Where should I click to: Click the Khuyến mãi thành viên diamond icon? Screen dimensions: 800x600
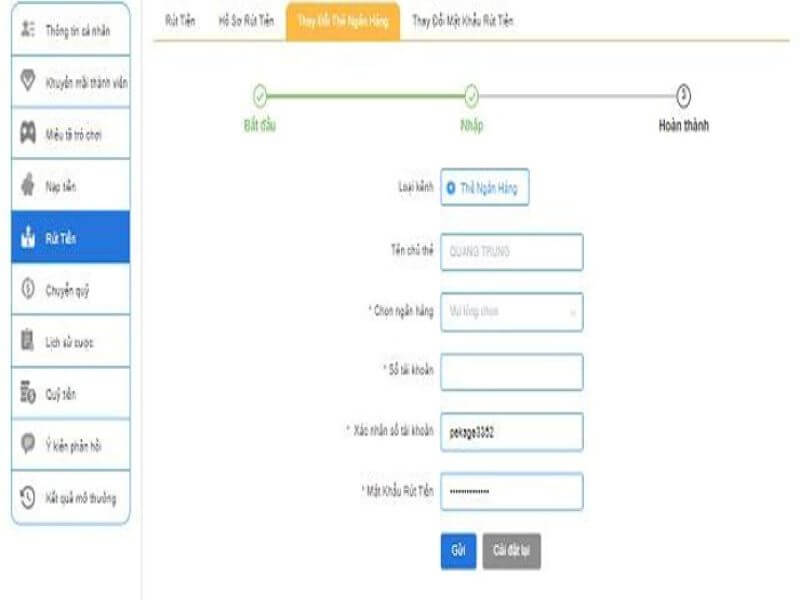click(28, 82)
